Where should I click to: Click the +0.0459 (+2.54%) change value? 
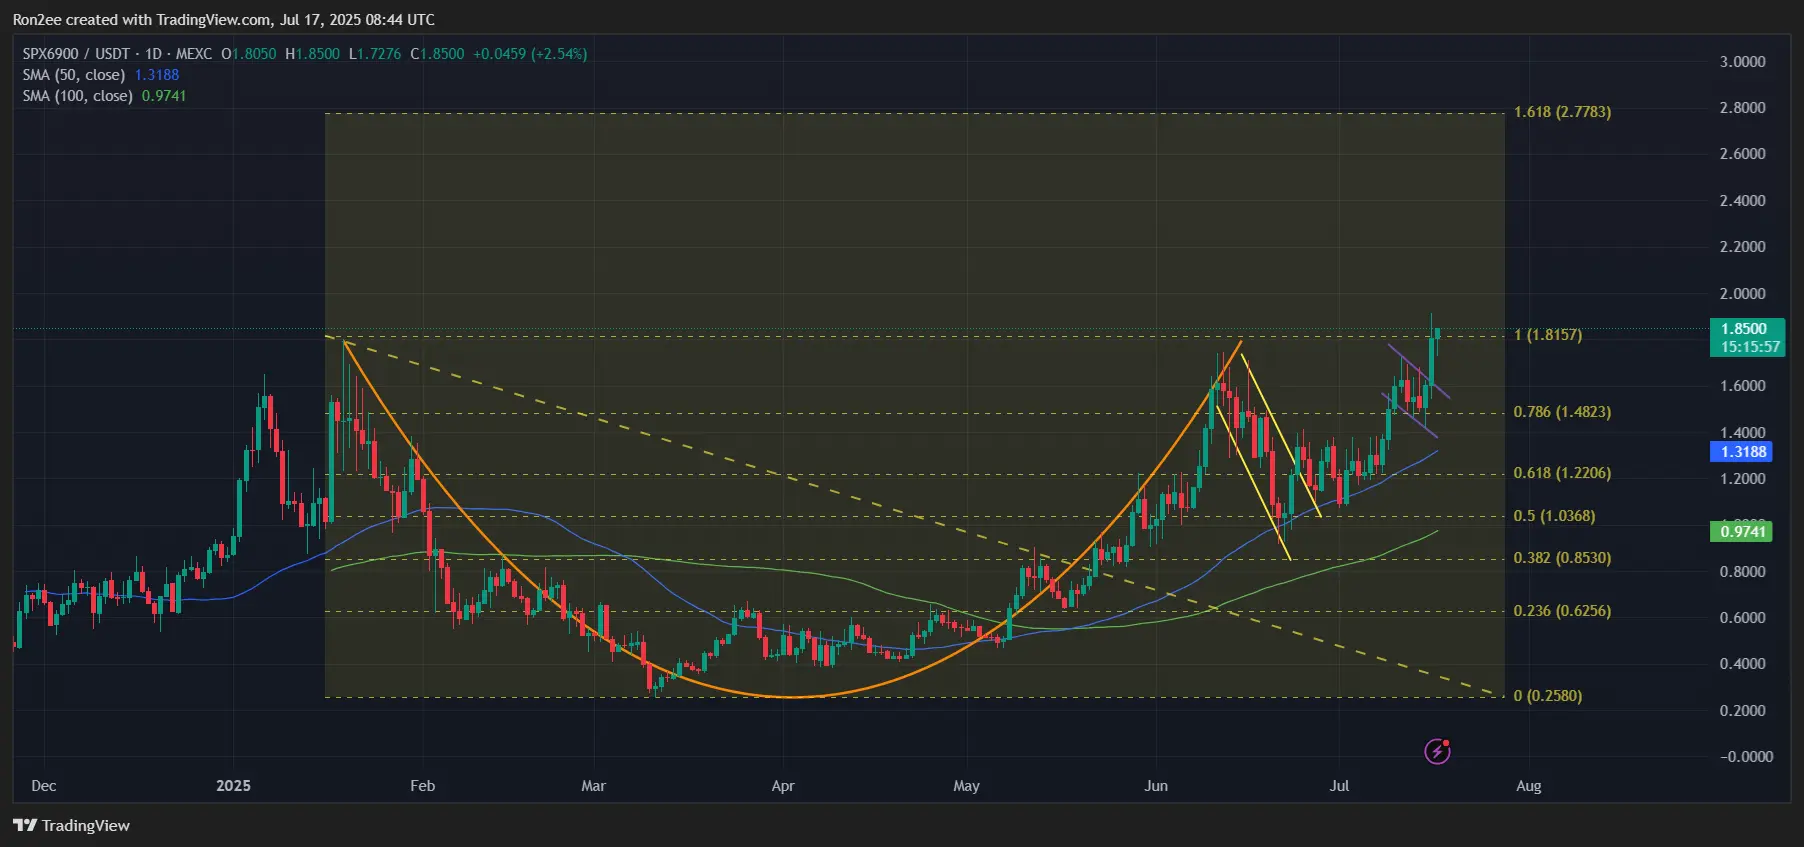530,54
